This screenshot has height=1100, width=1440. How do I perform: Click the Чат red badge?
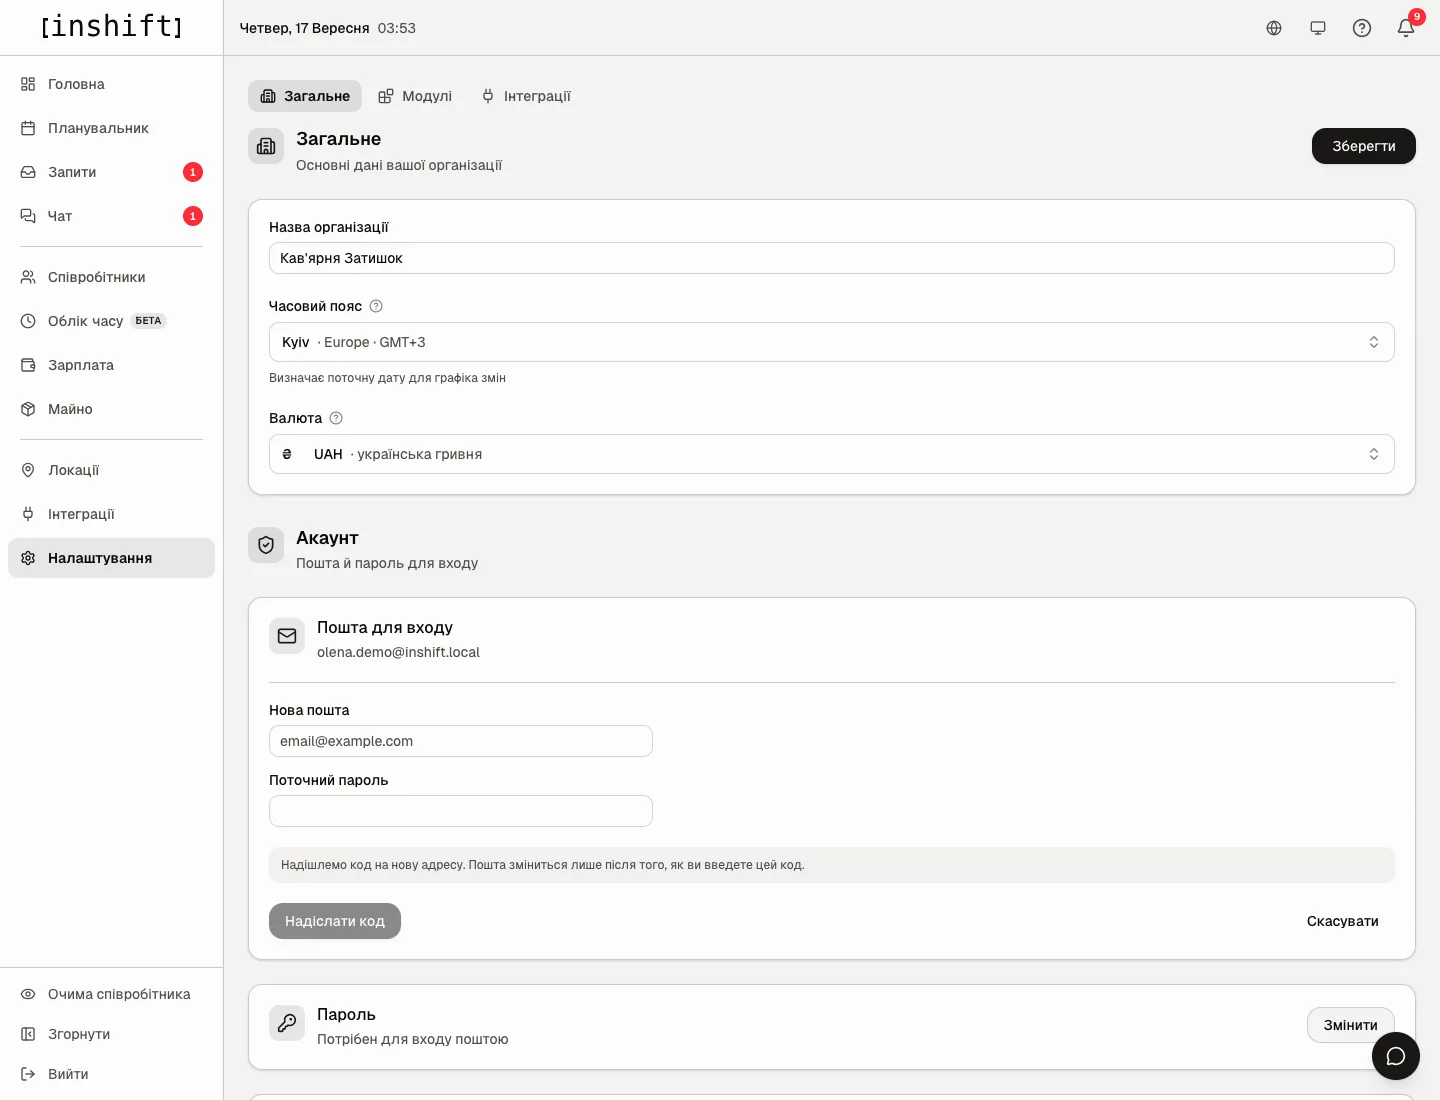(193, 216)
